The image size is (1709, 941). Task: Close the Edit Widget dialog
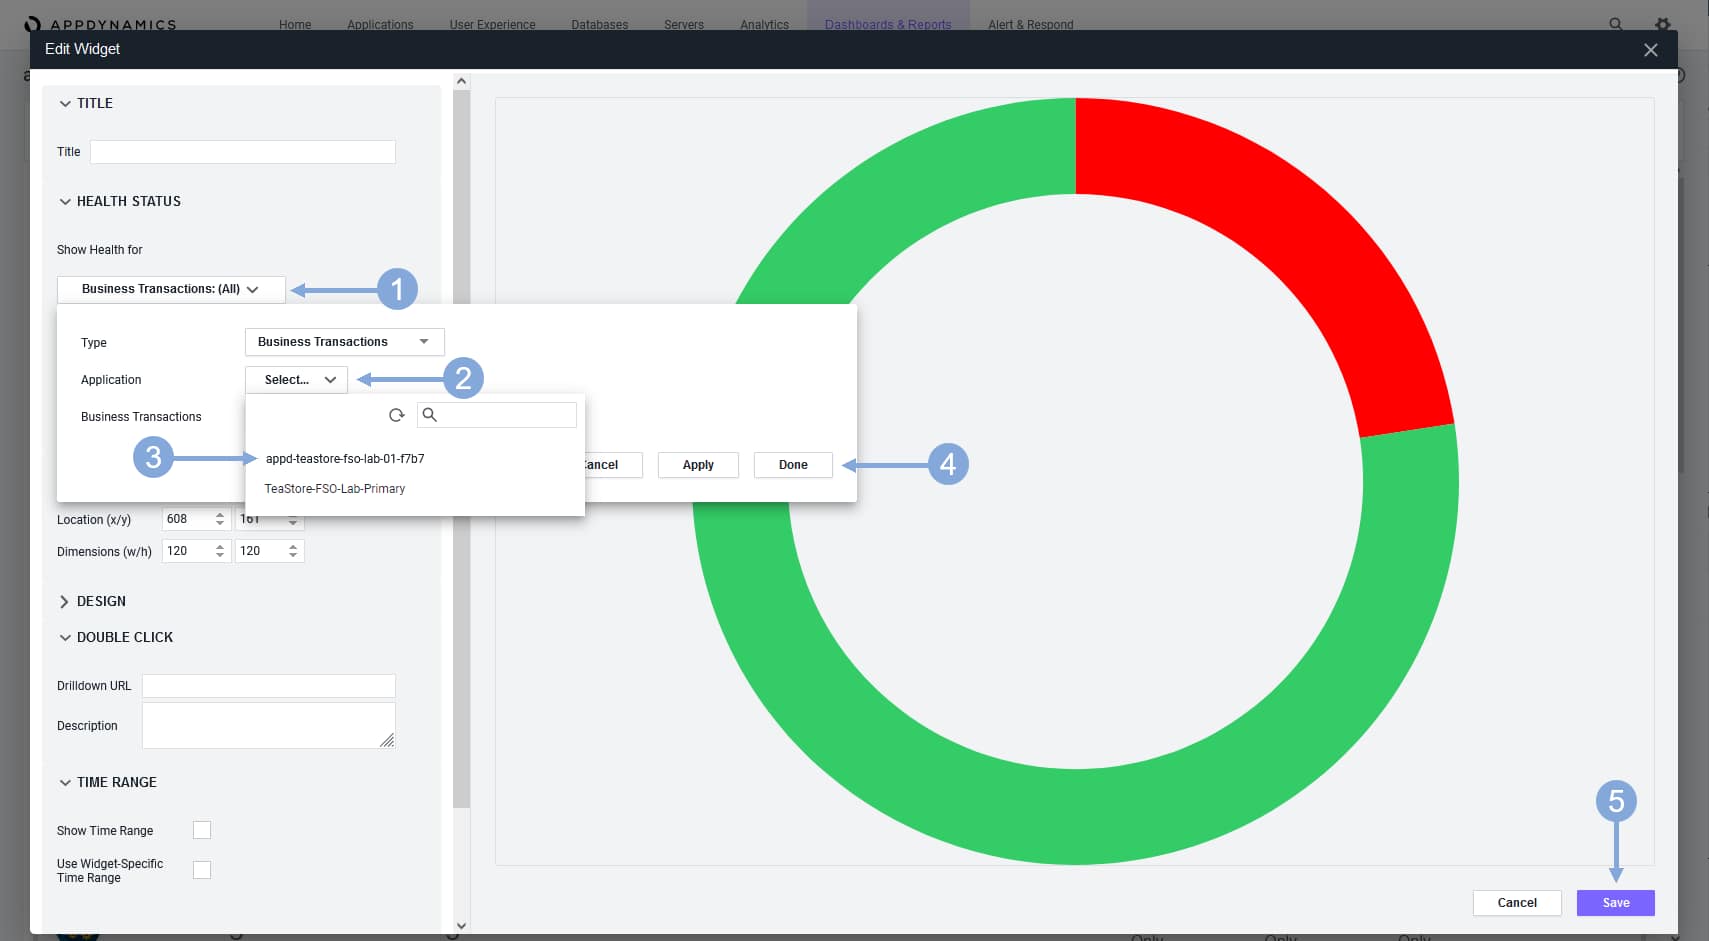[1650, 50]
